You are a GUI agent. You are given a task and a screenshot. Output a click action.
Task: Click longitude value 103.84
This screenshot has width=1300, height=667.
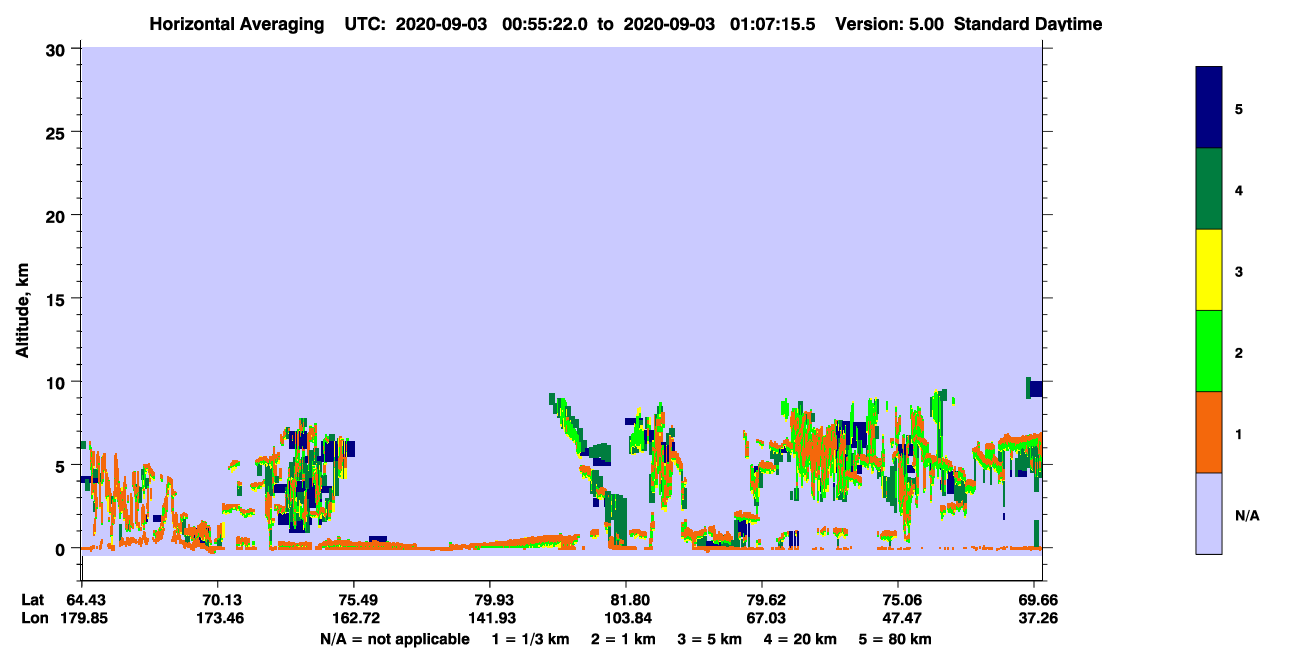pyautogui.click(x=626, y=618)
